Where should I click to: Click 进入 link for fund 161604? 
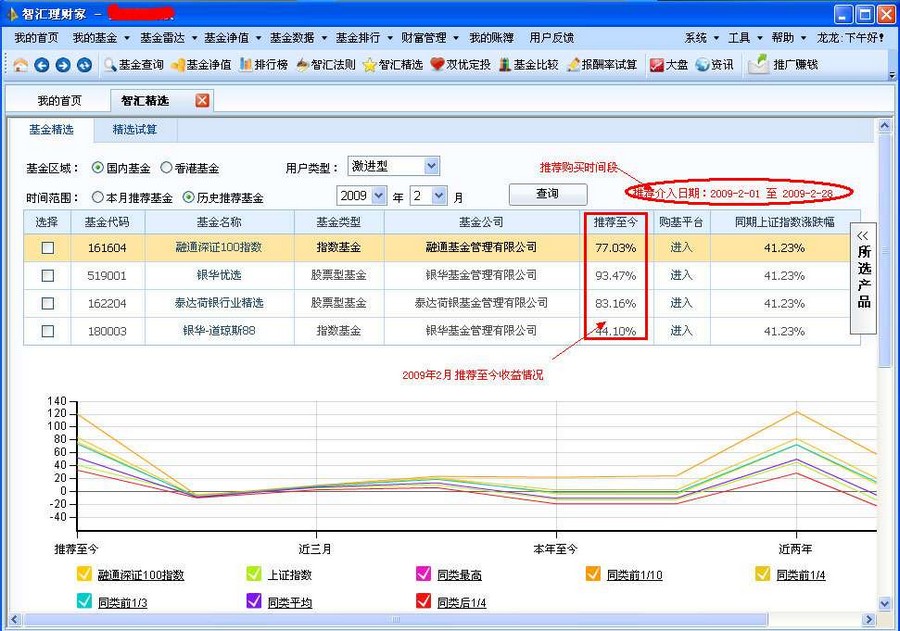(x=681, y=247)
